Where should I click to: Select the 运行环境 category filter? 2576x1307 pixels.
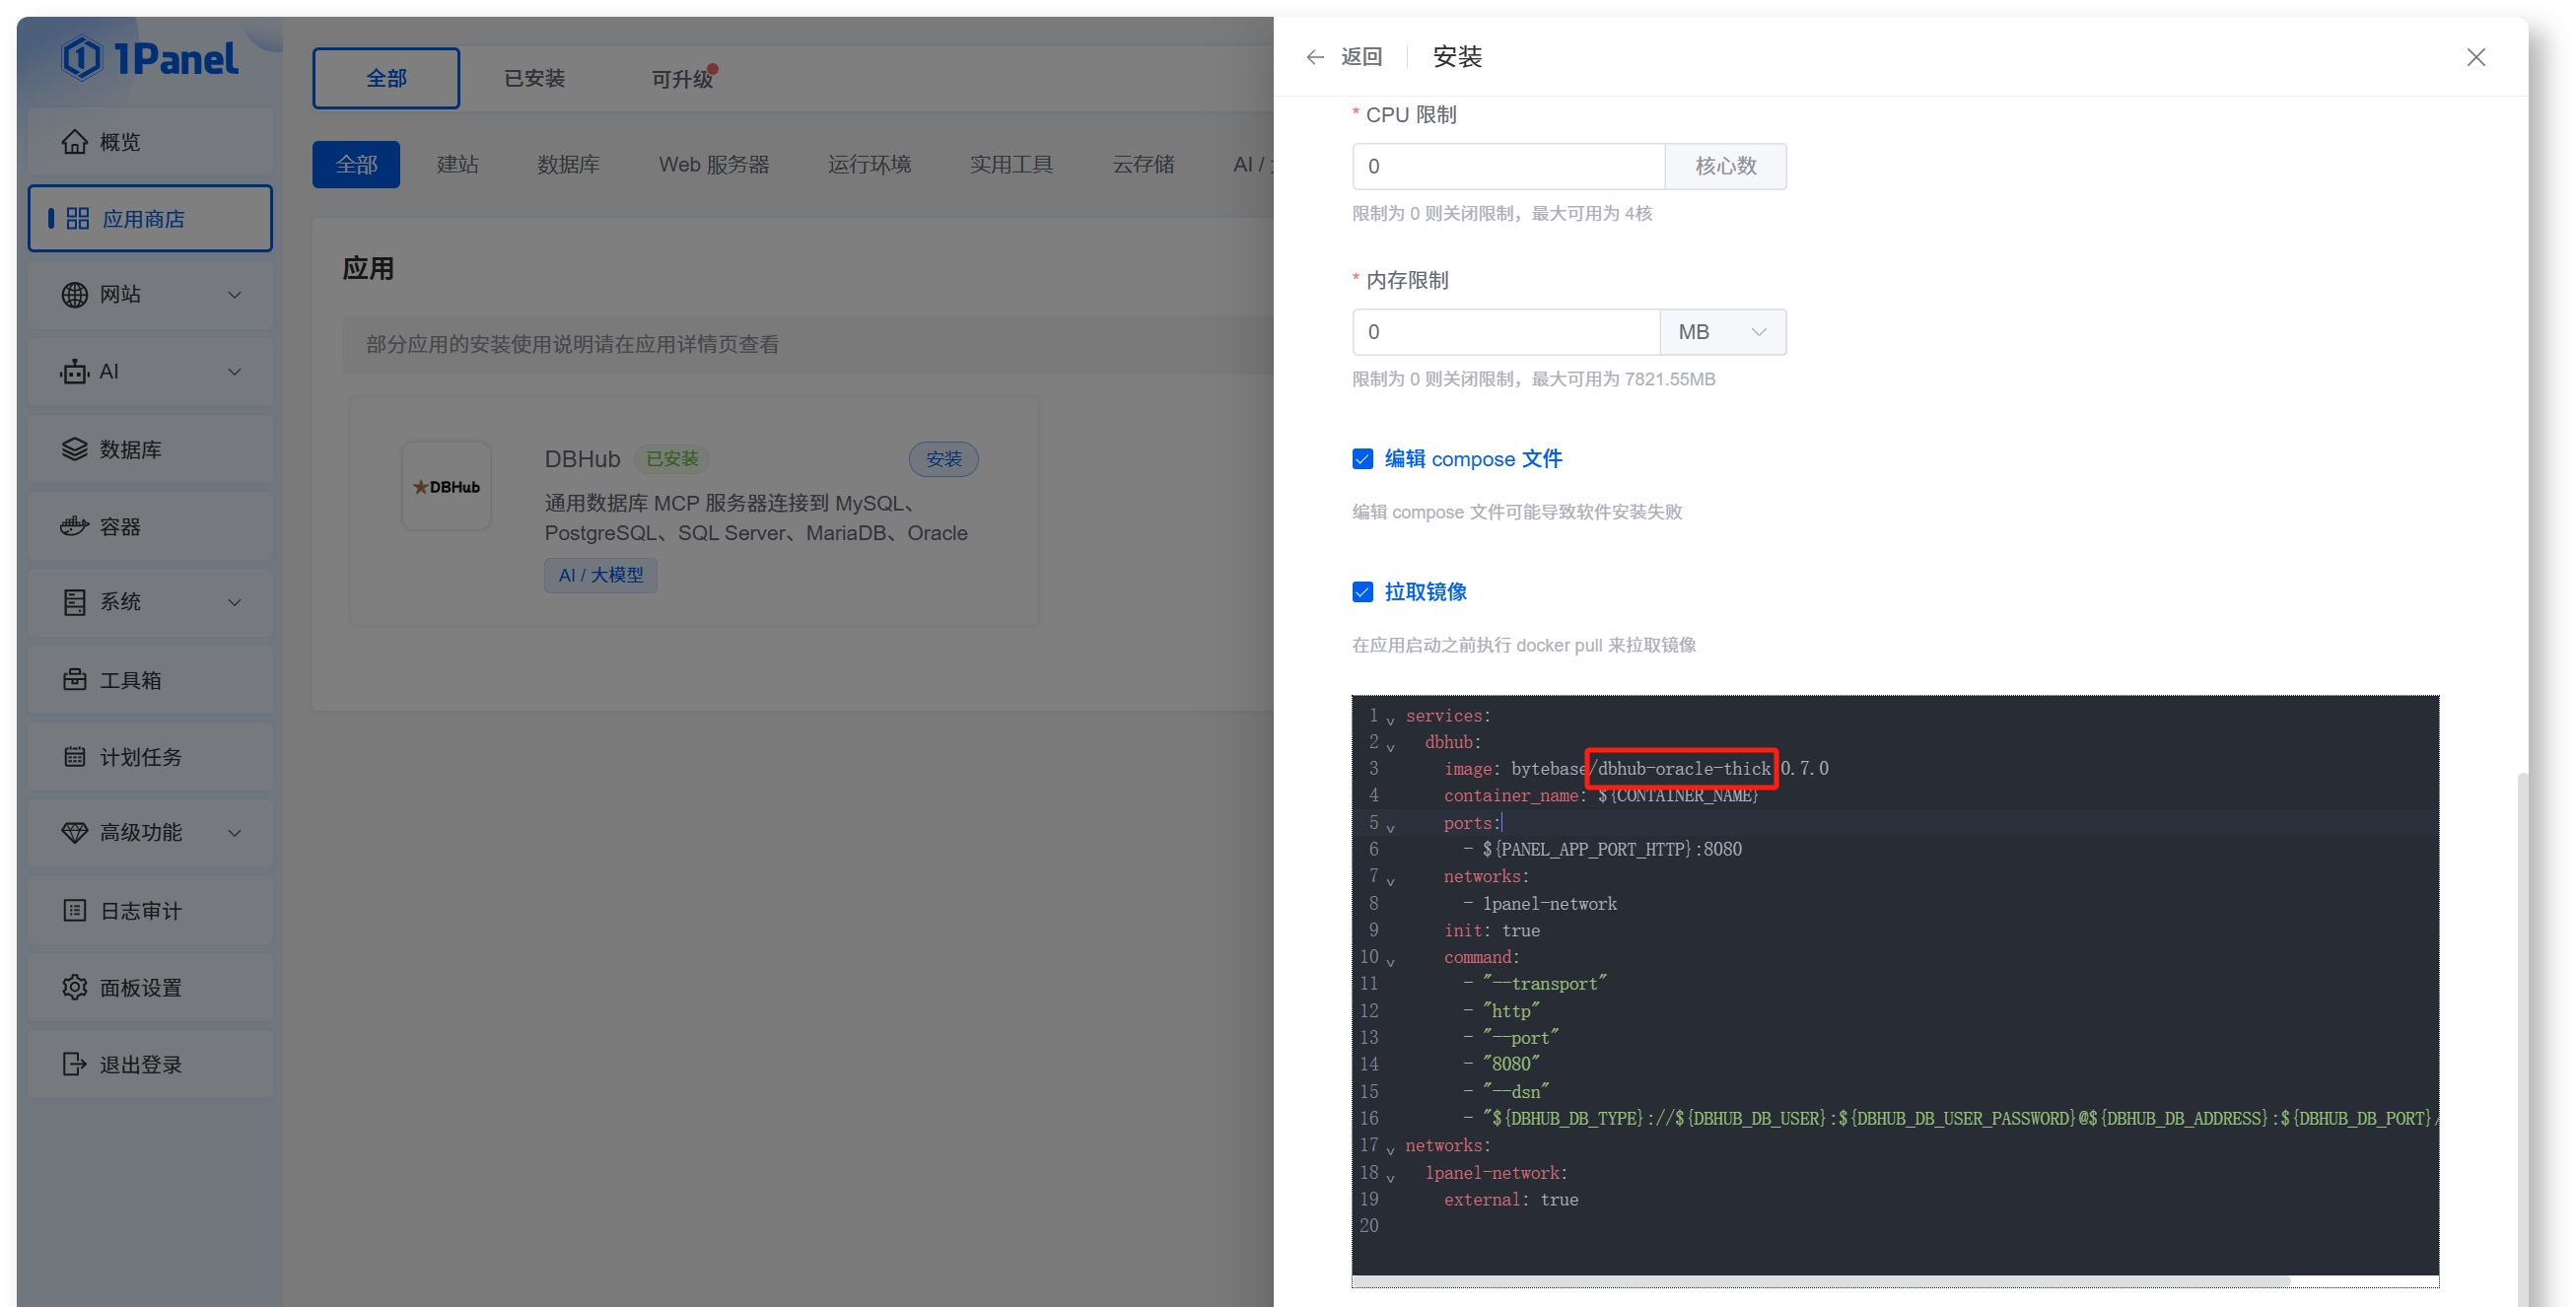pos(869,164)
